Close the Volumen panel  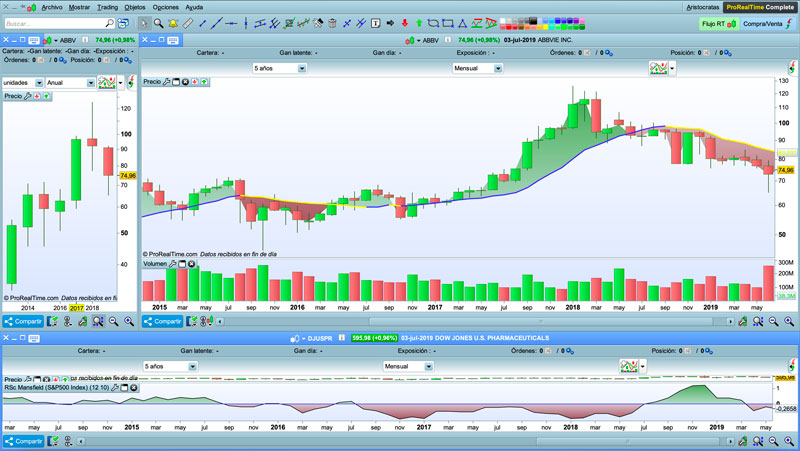click(191, 264)
